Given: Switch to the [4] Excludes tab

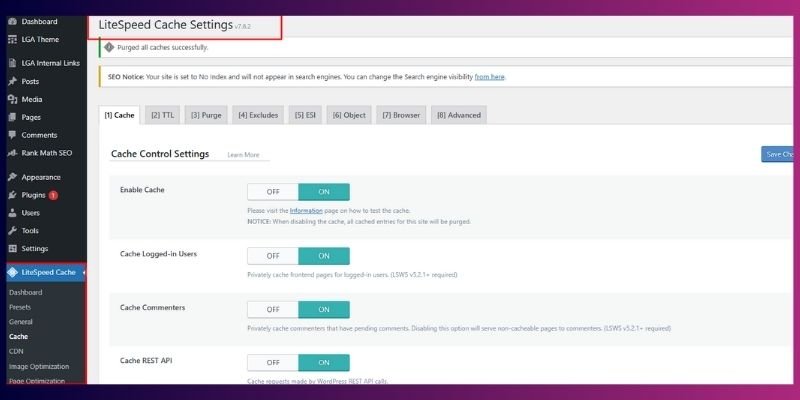Looking at the screenshot, I should tap(258, 115).
